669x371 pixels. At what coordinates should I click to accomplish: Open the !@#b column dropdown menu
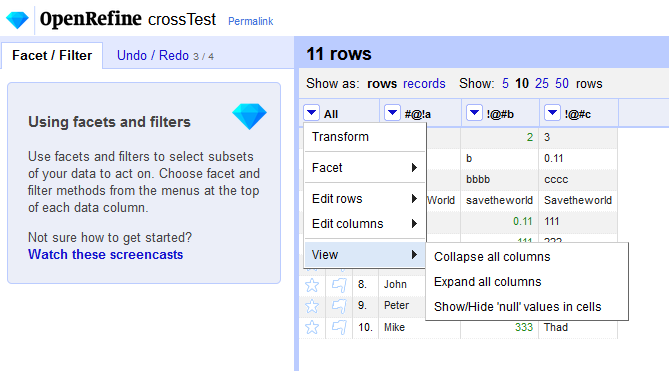474,113
